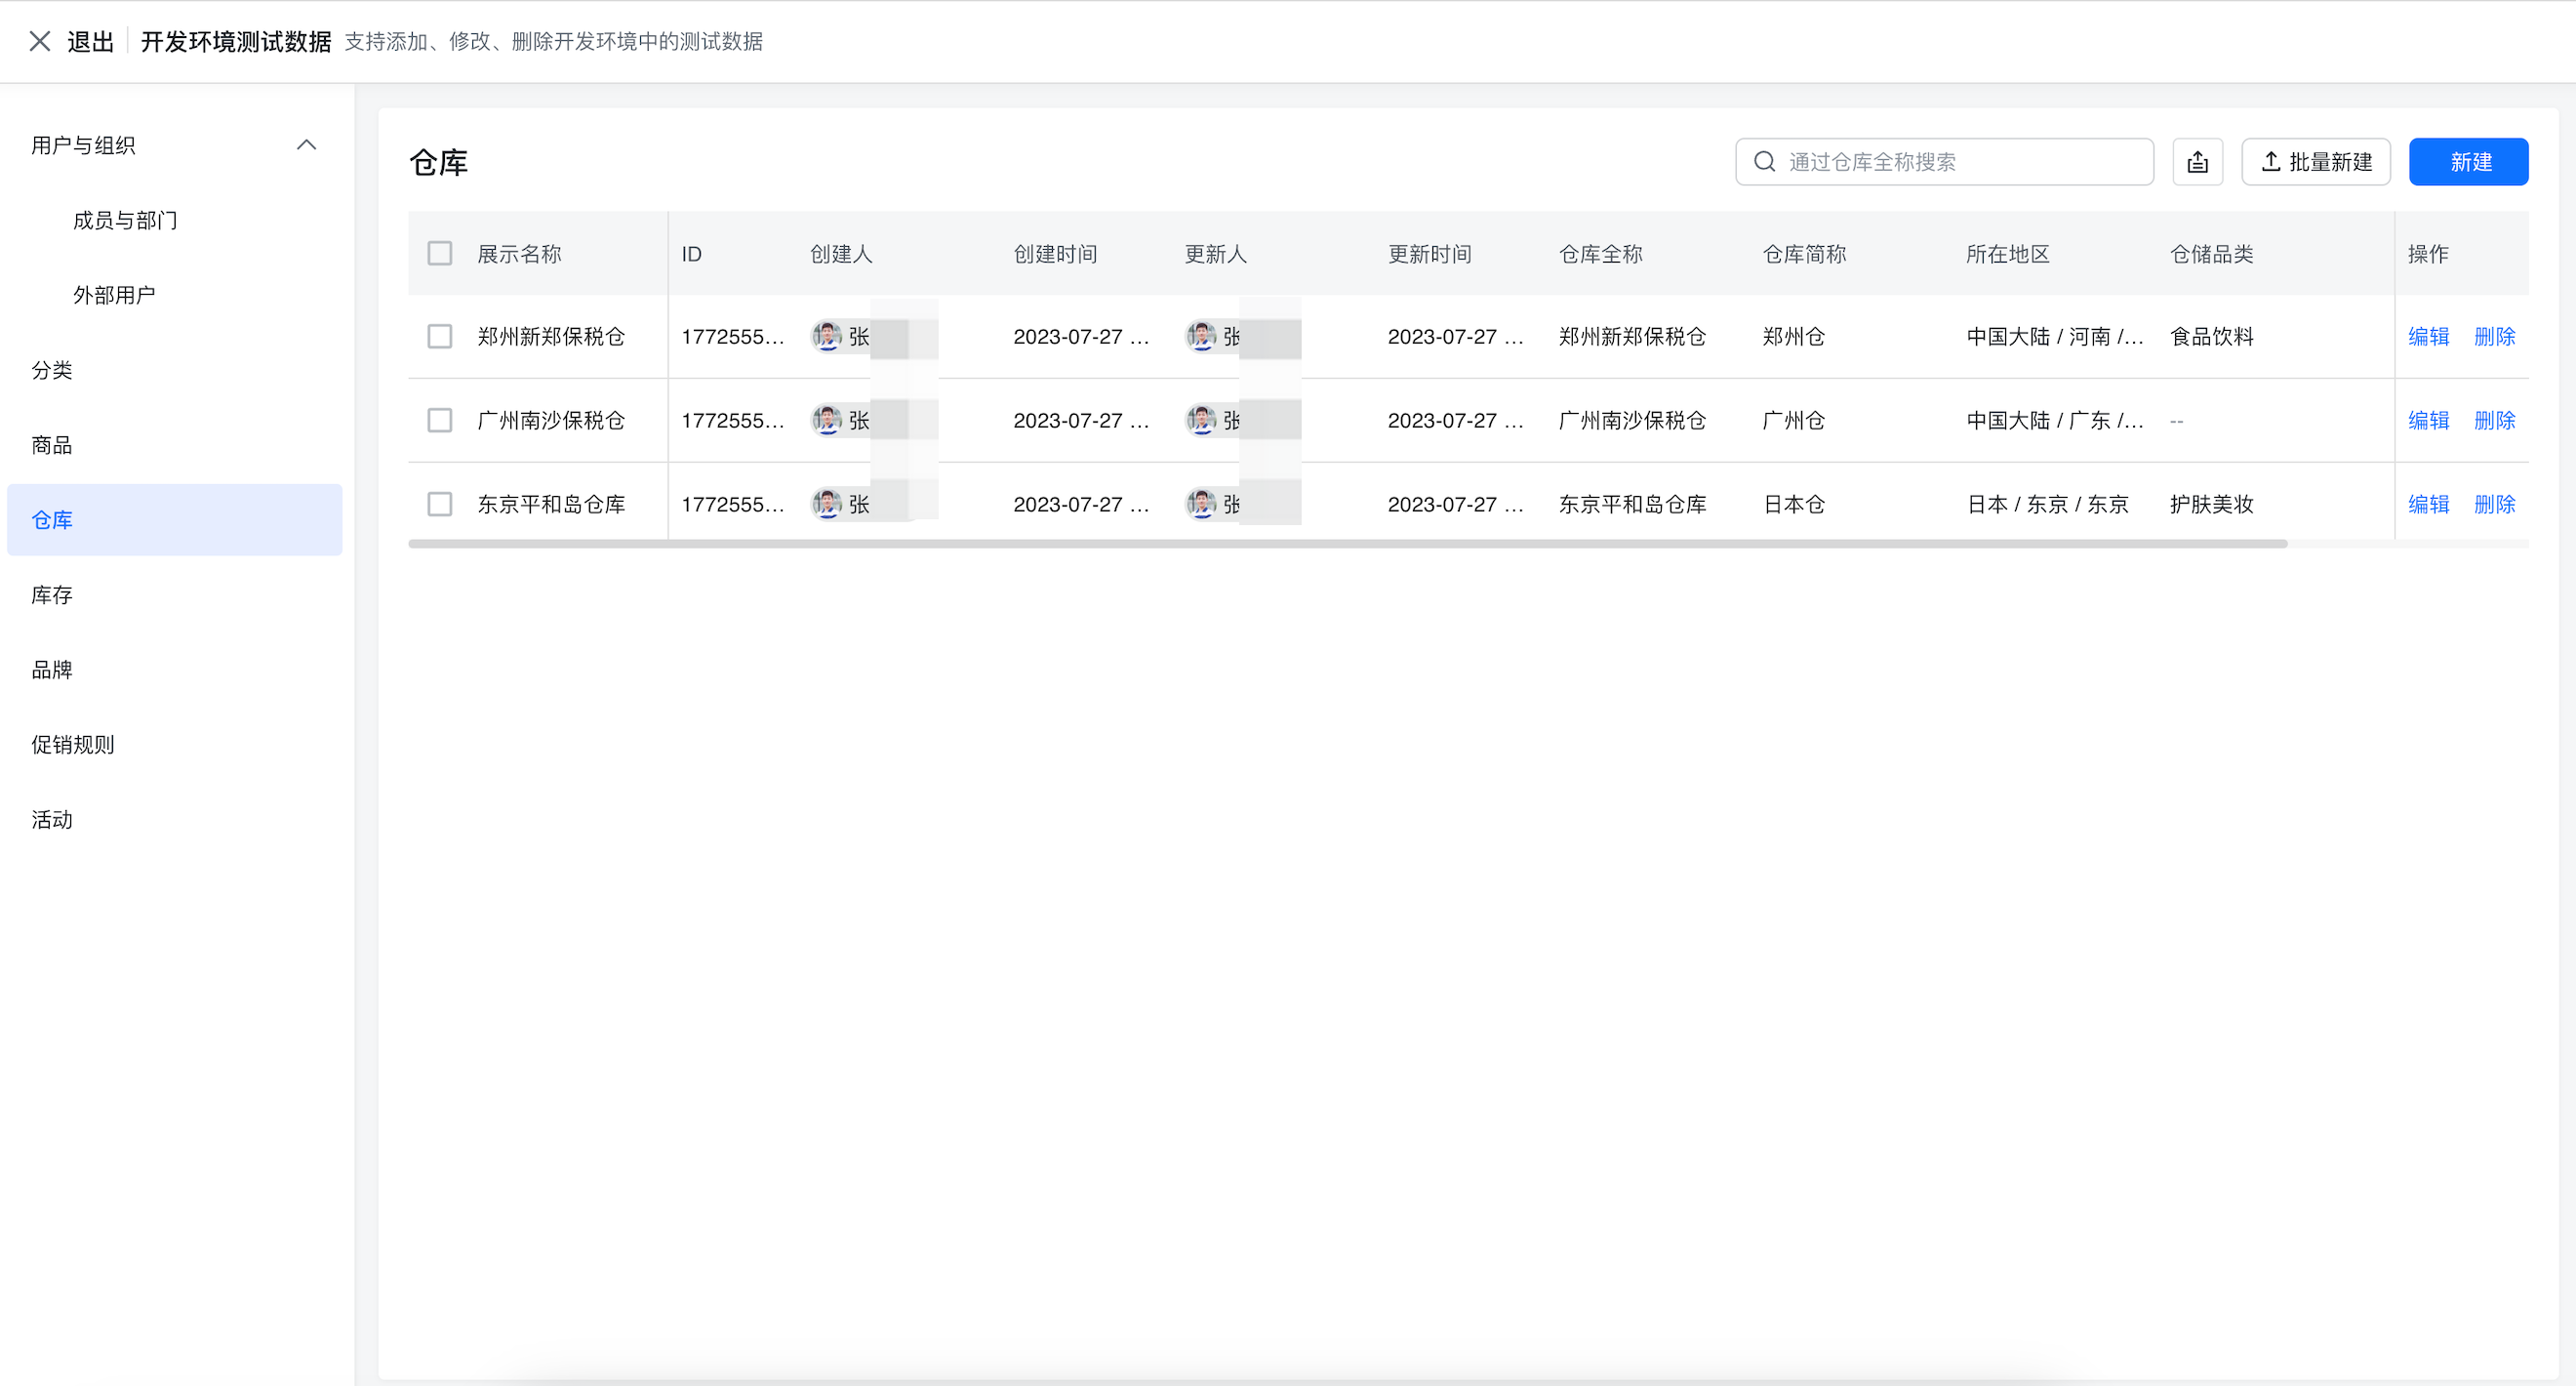Check the 东京平和岛仓库 row checkbox
The height and width of the screenshot is (1386, 2576).
click(x=440, y=504)
